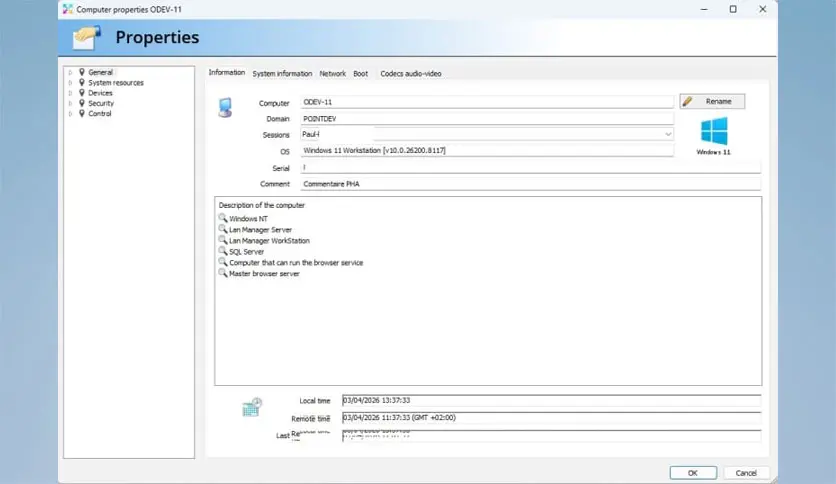Switch to the System information tab
Screen dimensions: 836x484
282,74
